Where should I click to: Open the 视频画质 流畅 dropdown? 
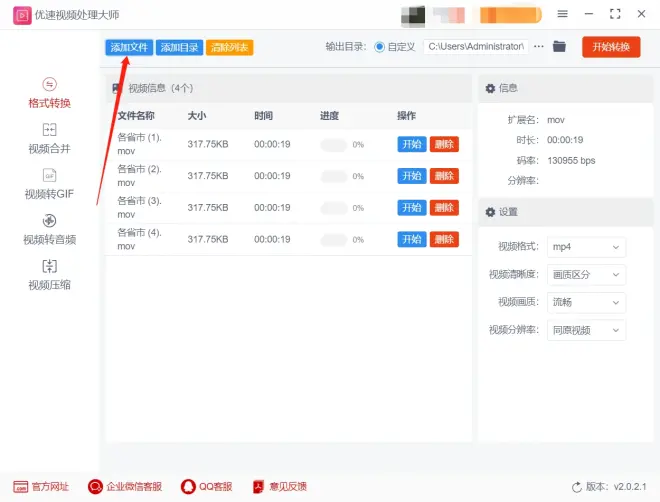(586, 303)
